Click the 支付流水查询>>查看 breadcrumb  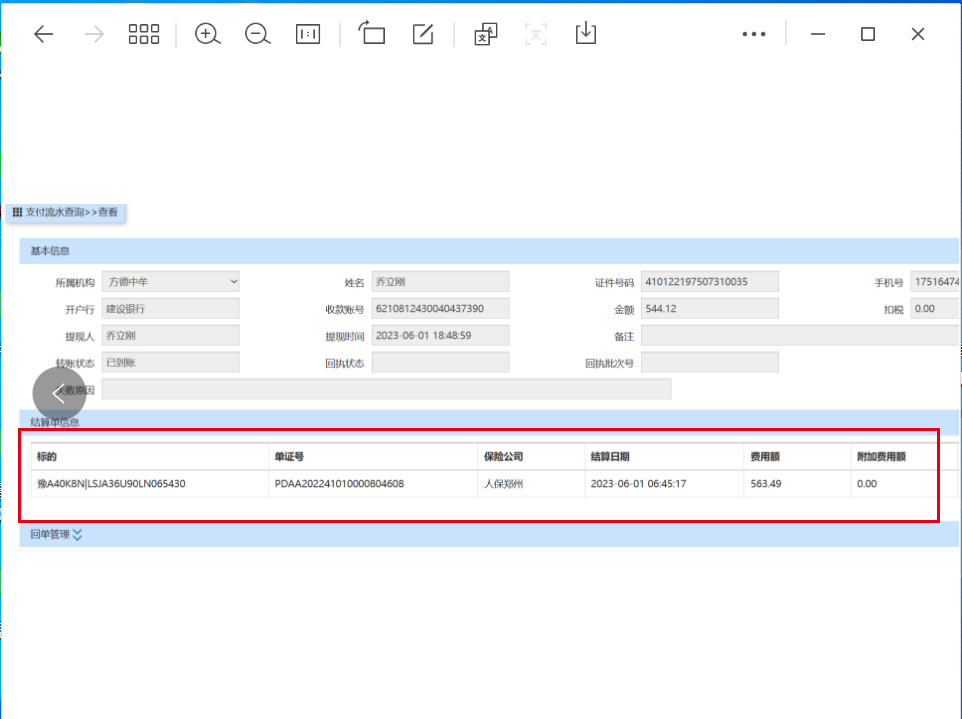pyautogui.click(x=66, y=212)
